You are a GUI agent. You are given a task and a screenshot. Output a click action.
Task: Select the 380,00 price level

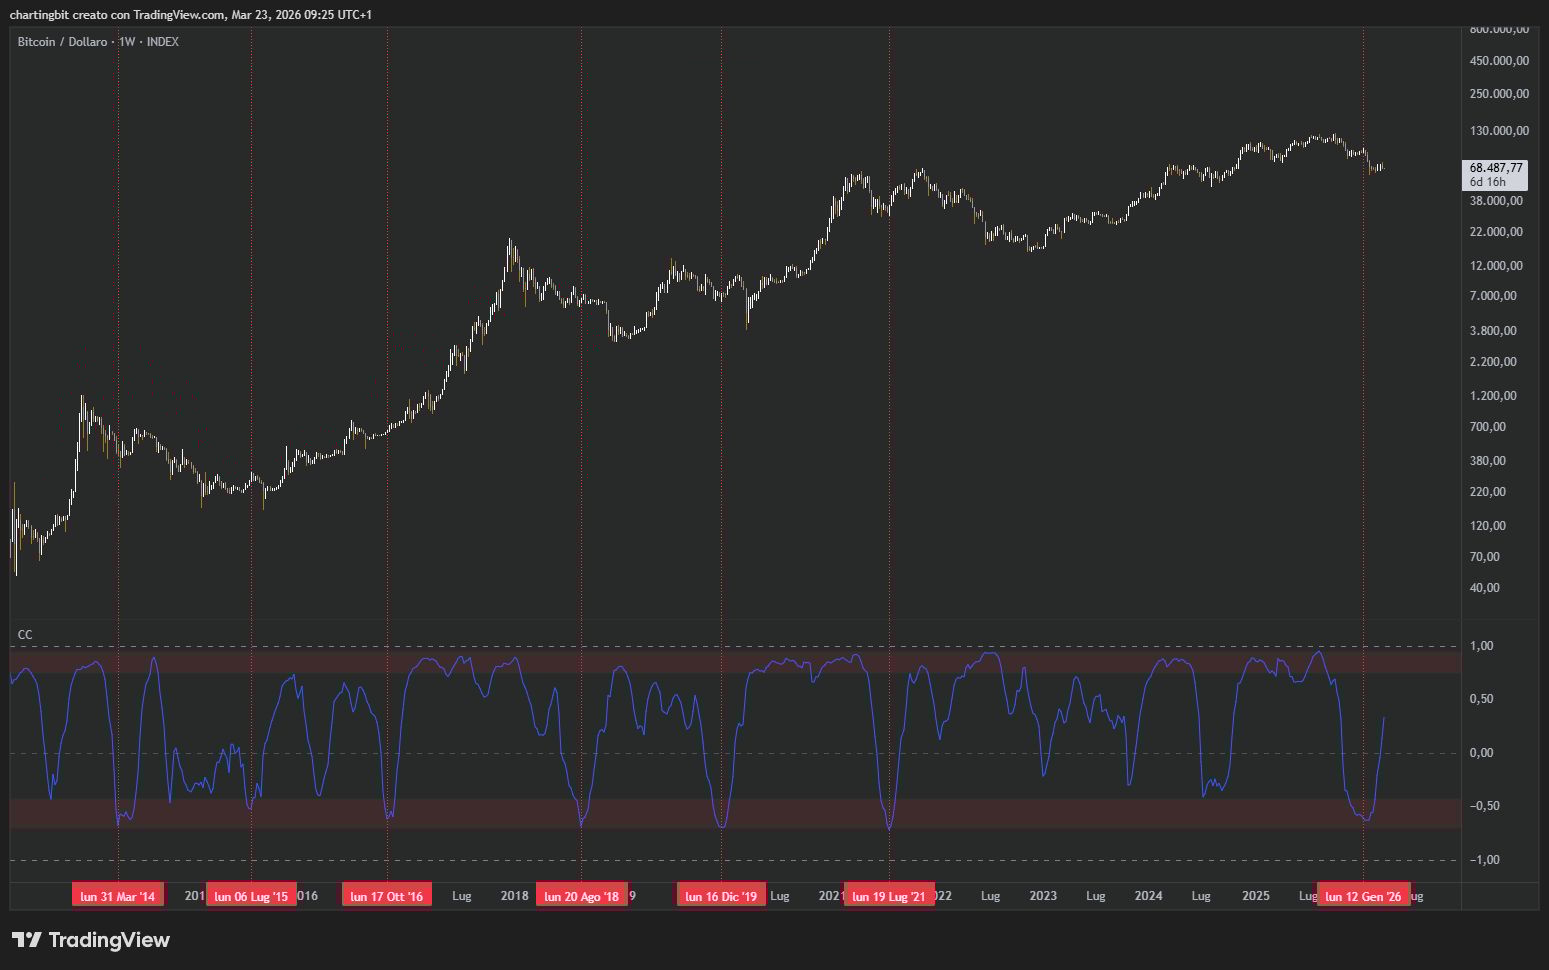[x=1487, y=461]
